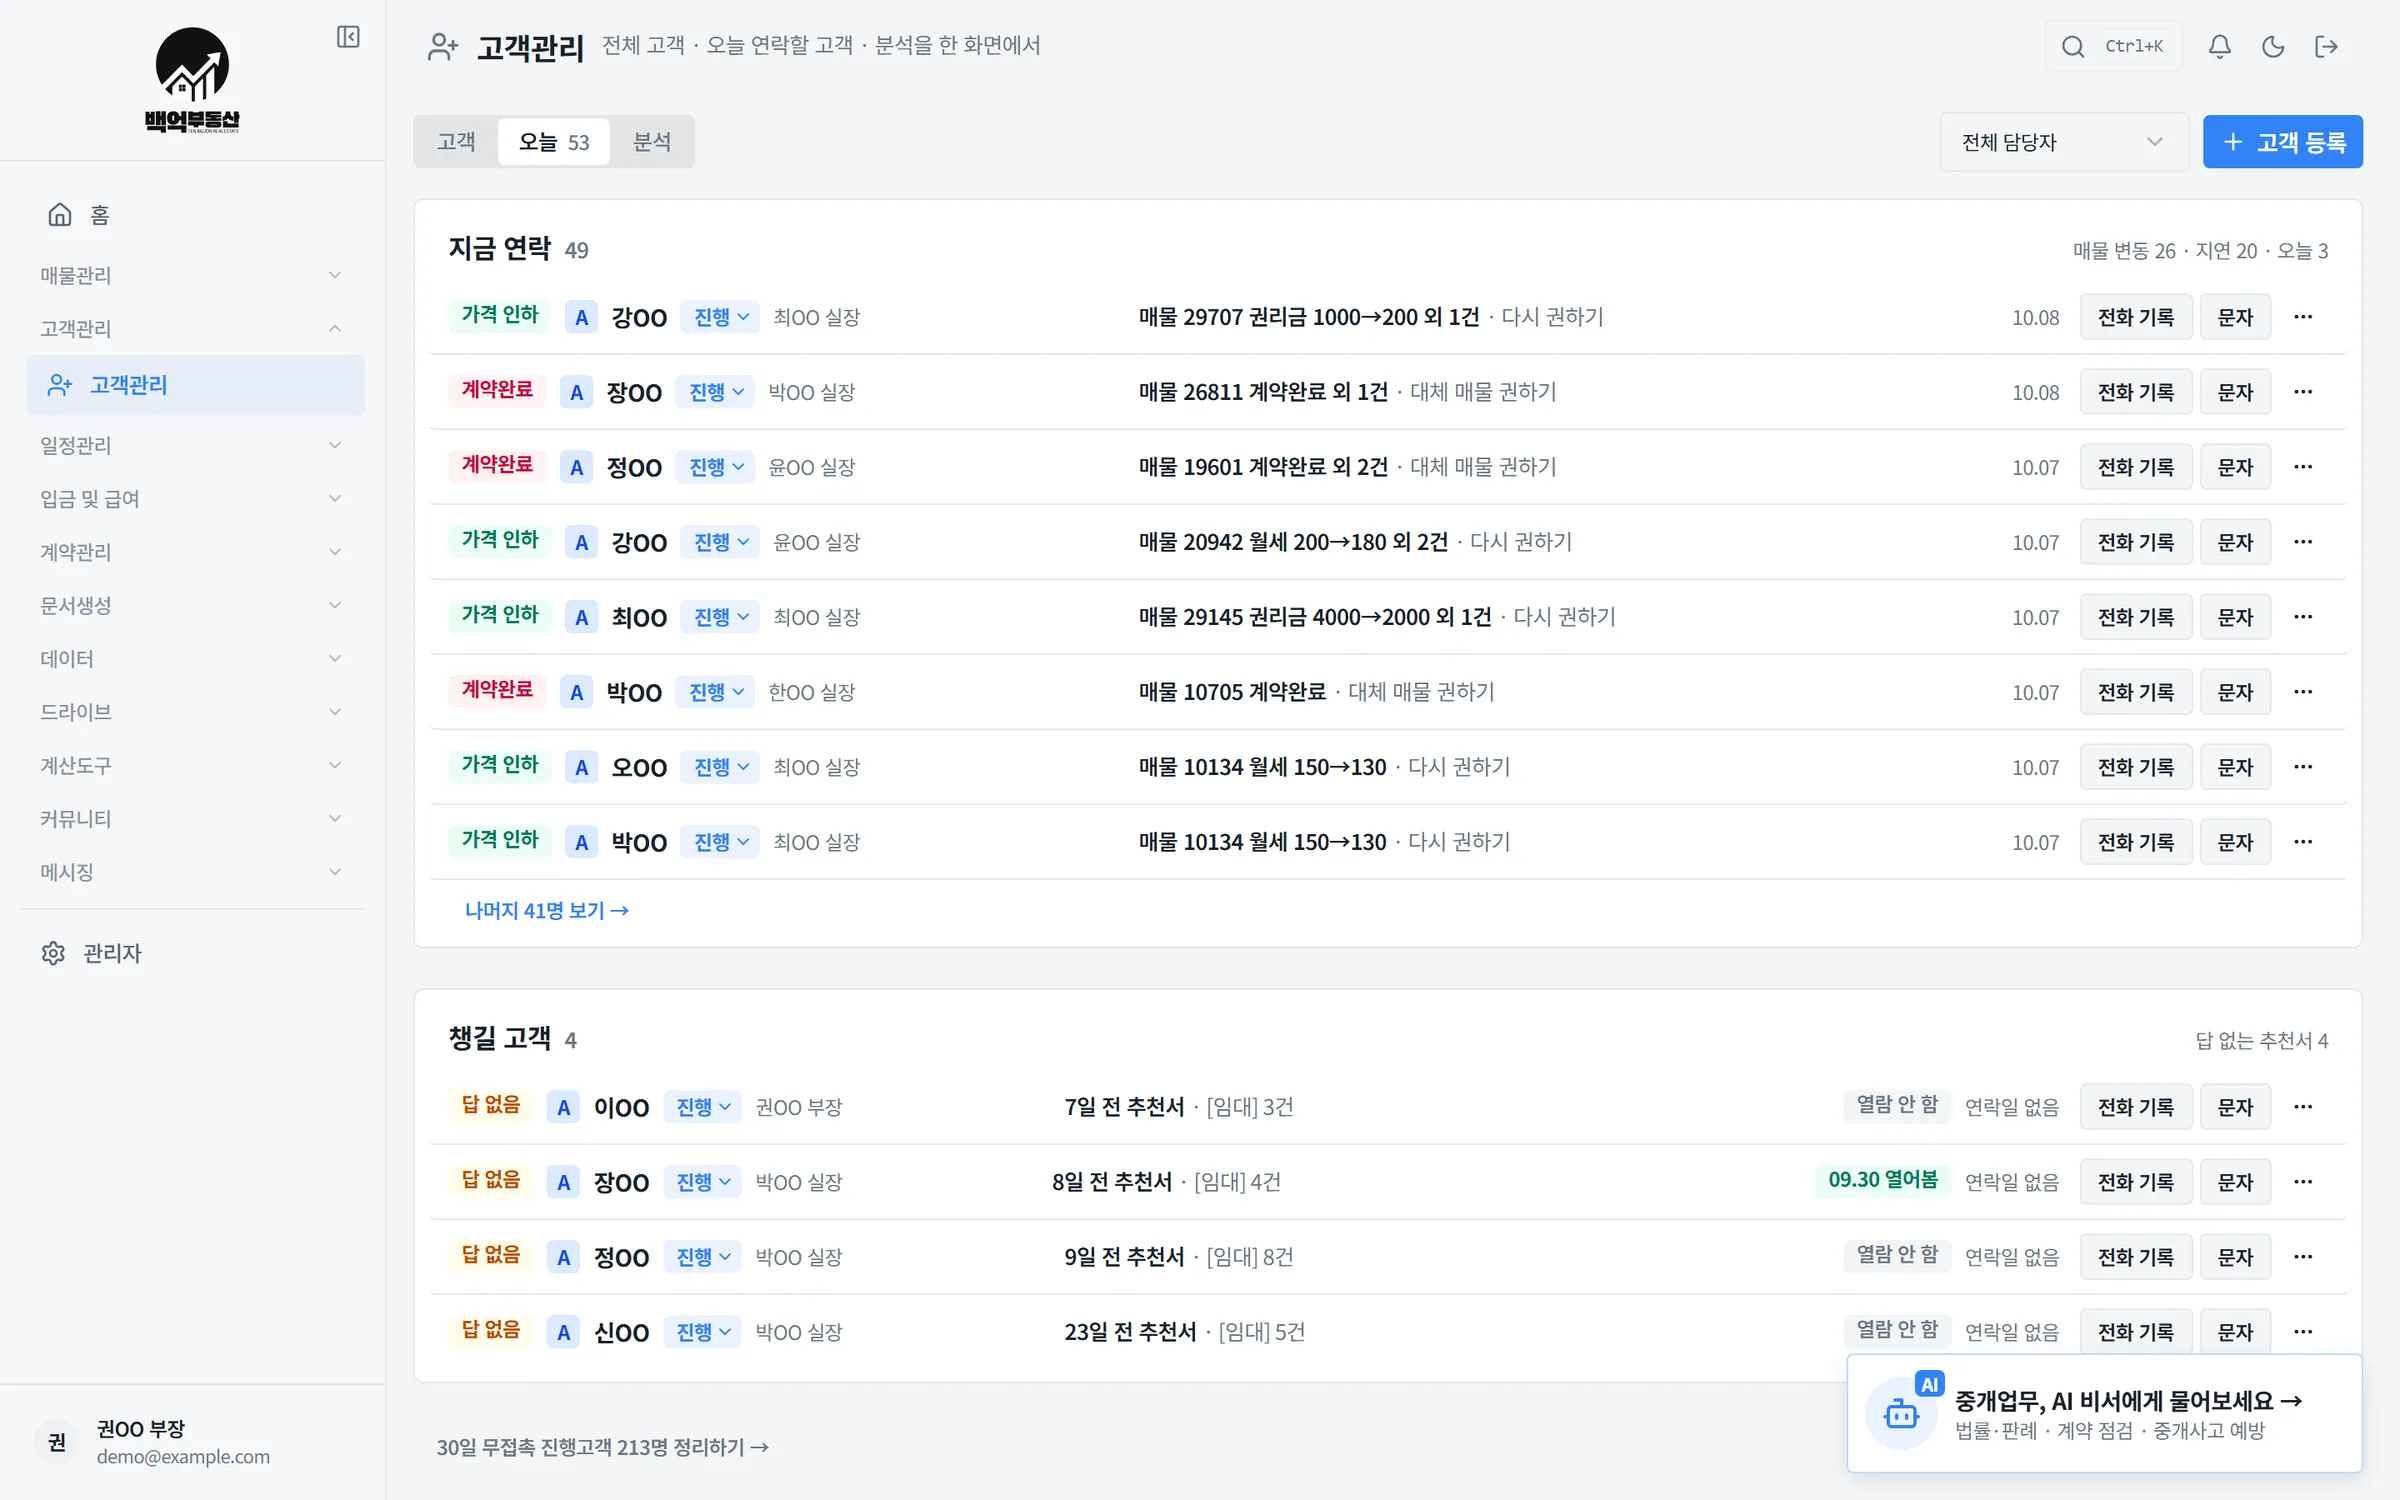
Task: Open the 중개업무, AI 비서에게 물어보세요 card
Action: (x=2105, y=1413)
